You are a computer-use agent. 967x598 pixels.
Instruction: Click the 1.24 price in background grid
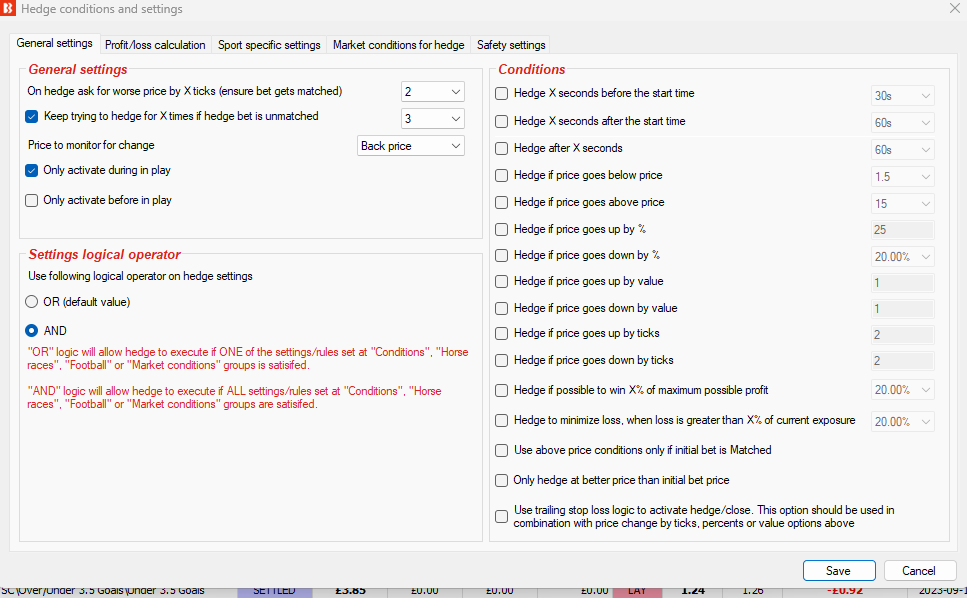click(693, 591)
